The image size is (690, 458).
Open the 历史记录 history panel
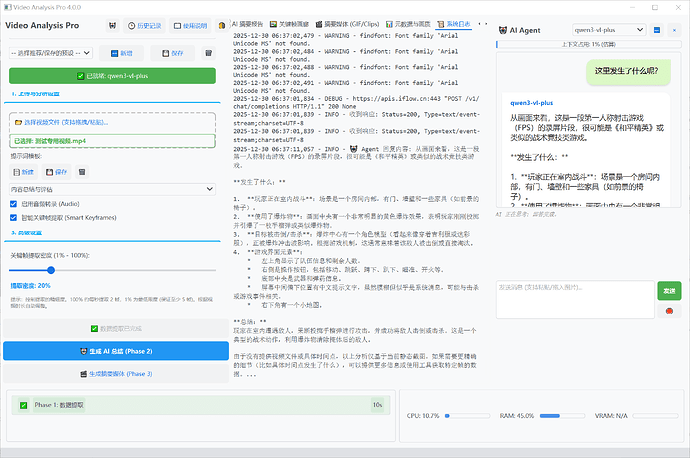pyautogui.click(x=144, y=26)
